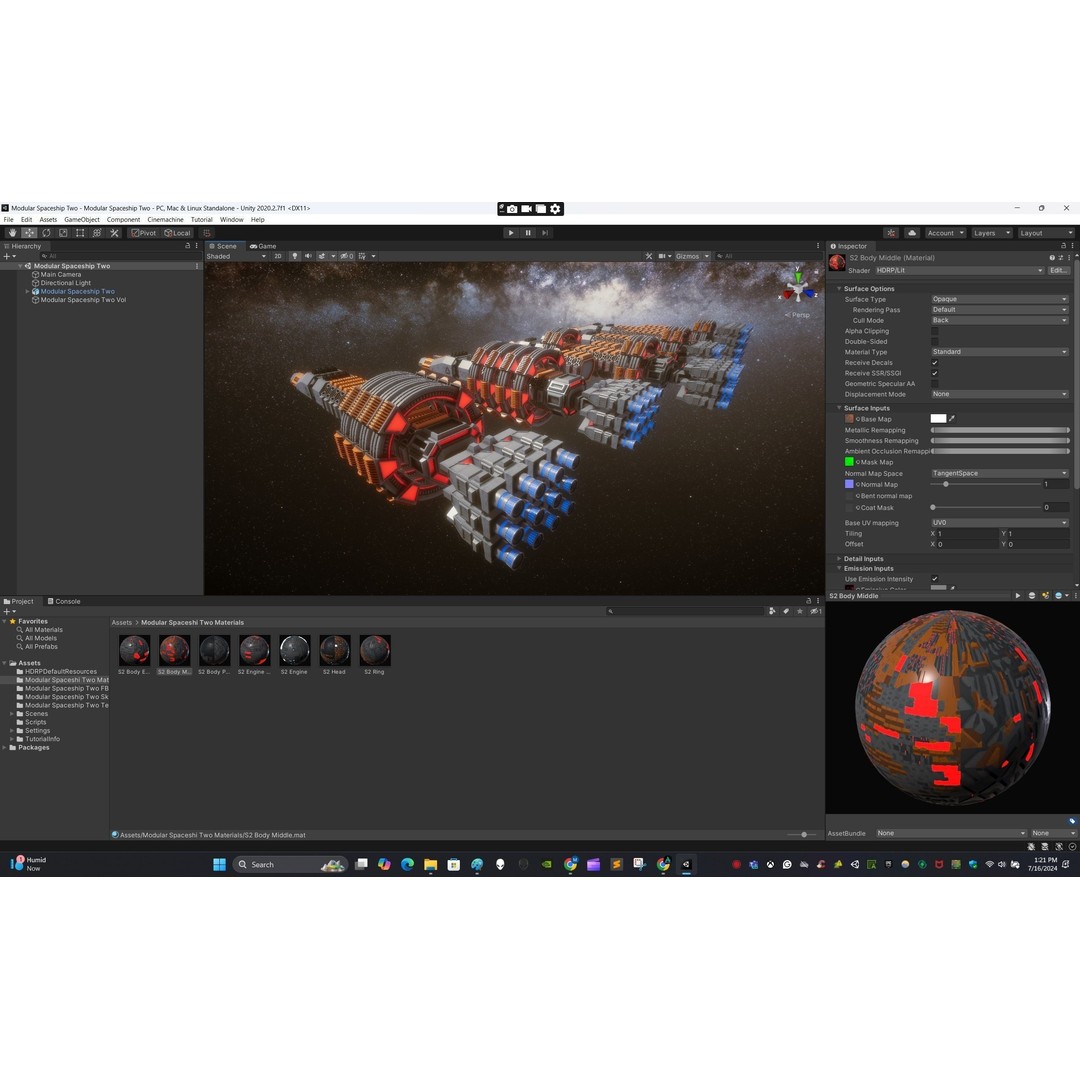Viewport: 1080px width, 1080px height.
Task: Enable Geometric Specular AA checkbox
Action: pos(935,384)
